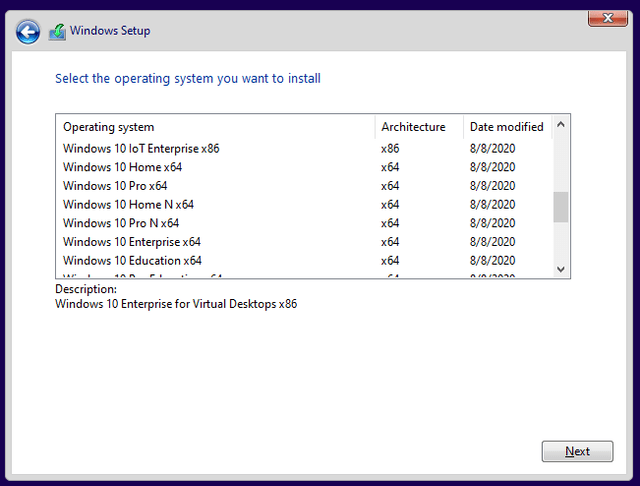Select Windows 10 Education x64
The height and width of the screenshot is (486, 640).
[304, 261]
